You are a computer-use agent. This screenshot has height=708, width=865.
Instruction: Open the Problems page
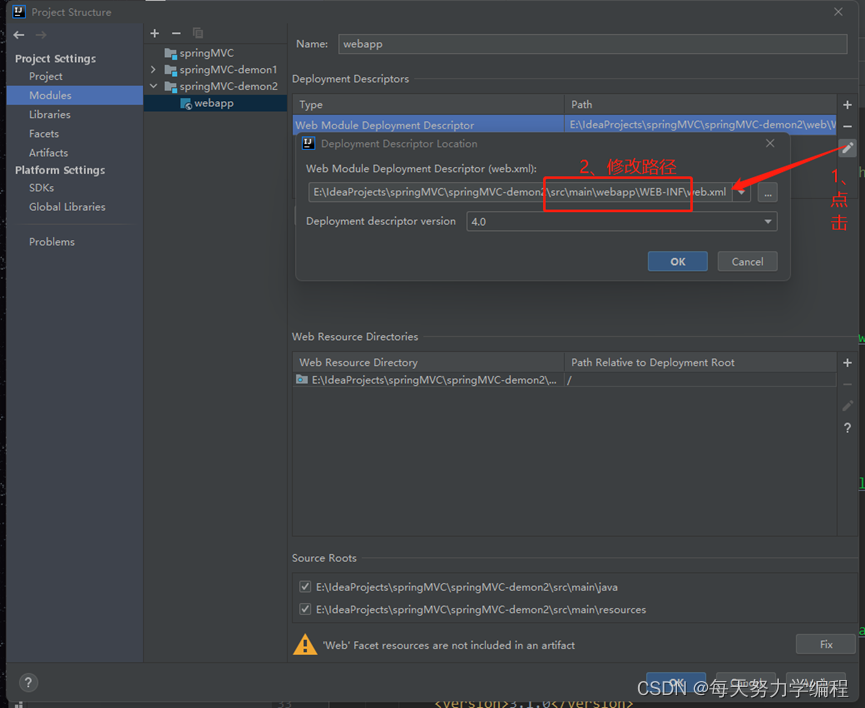pos(52,242)
